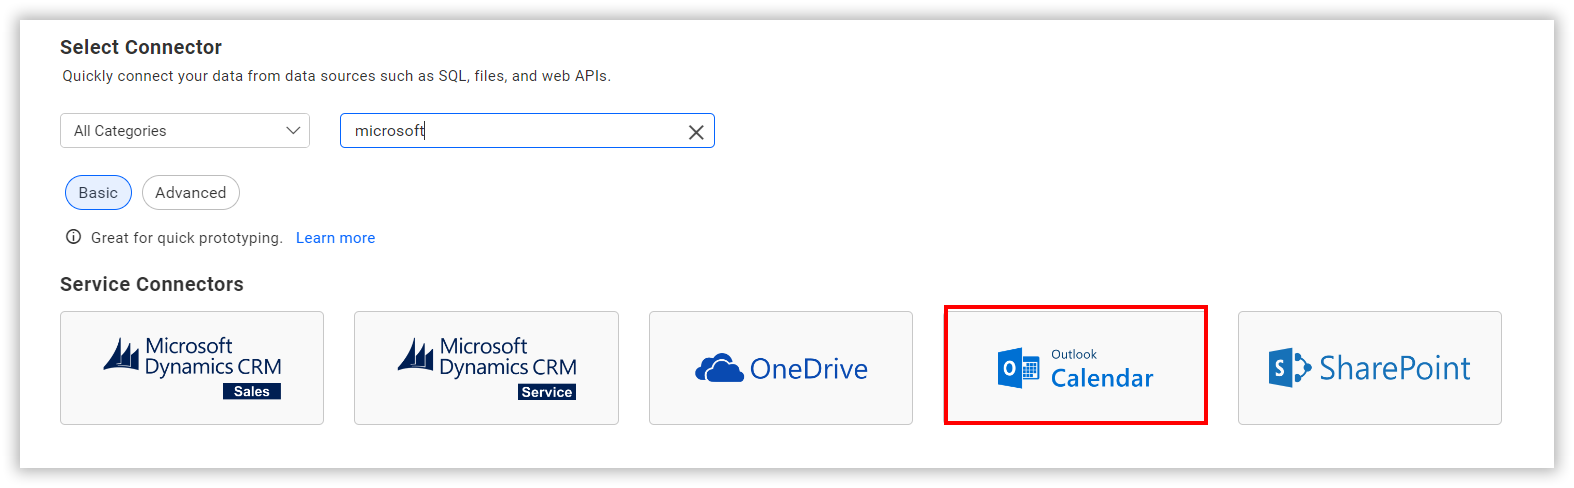Open the All Categories dropdown
This screenshot has height=488, width=1574.
point(185,131)
